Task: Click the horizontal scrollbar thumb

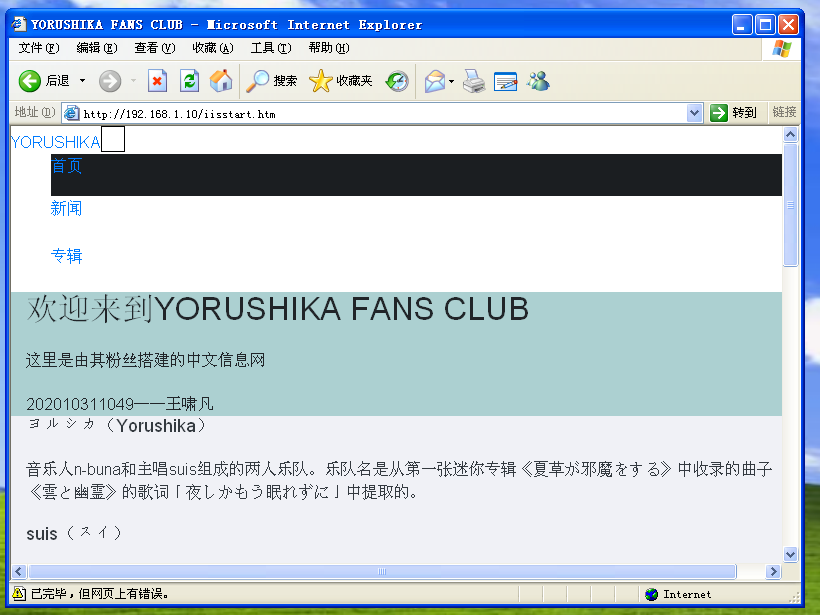Action: [x=382, y=572]
